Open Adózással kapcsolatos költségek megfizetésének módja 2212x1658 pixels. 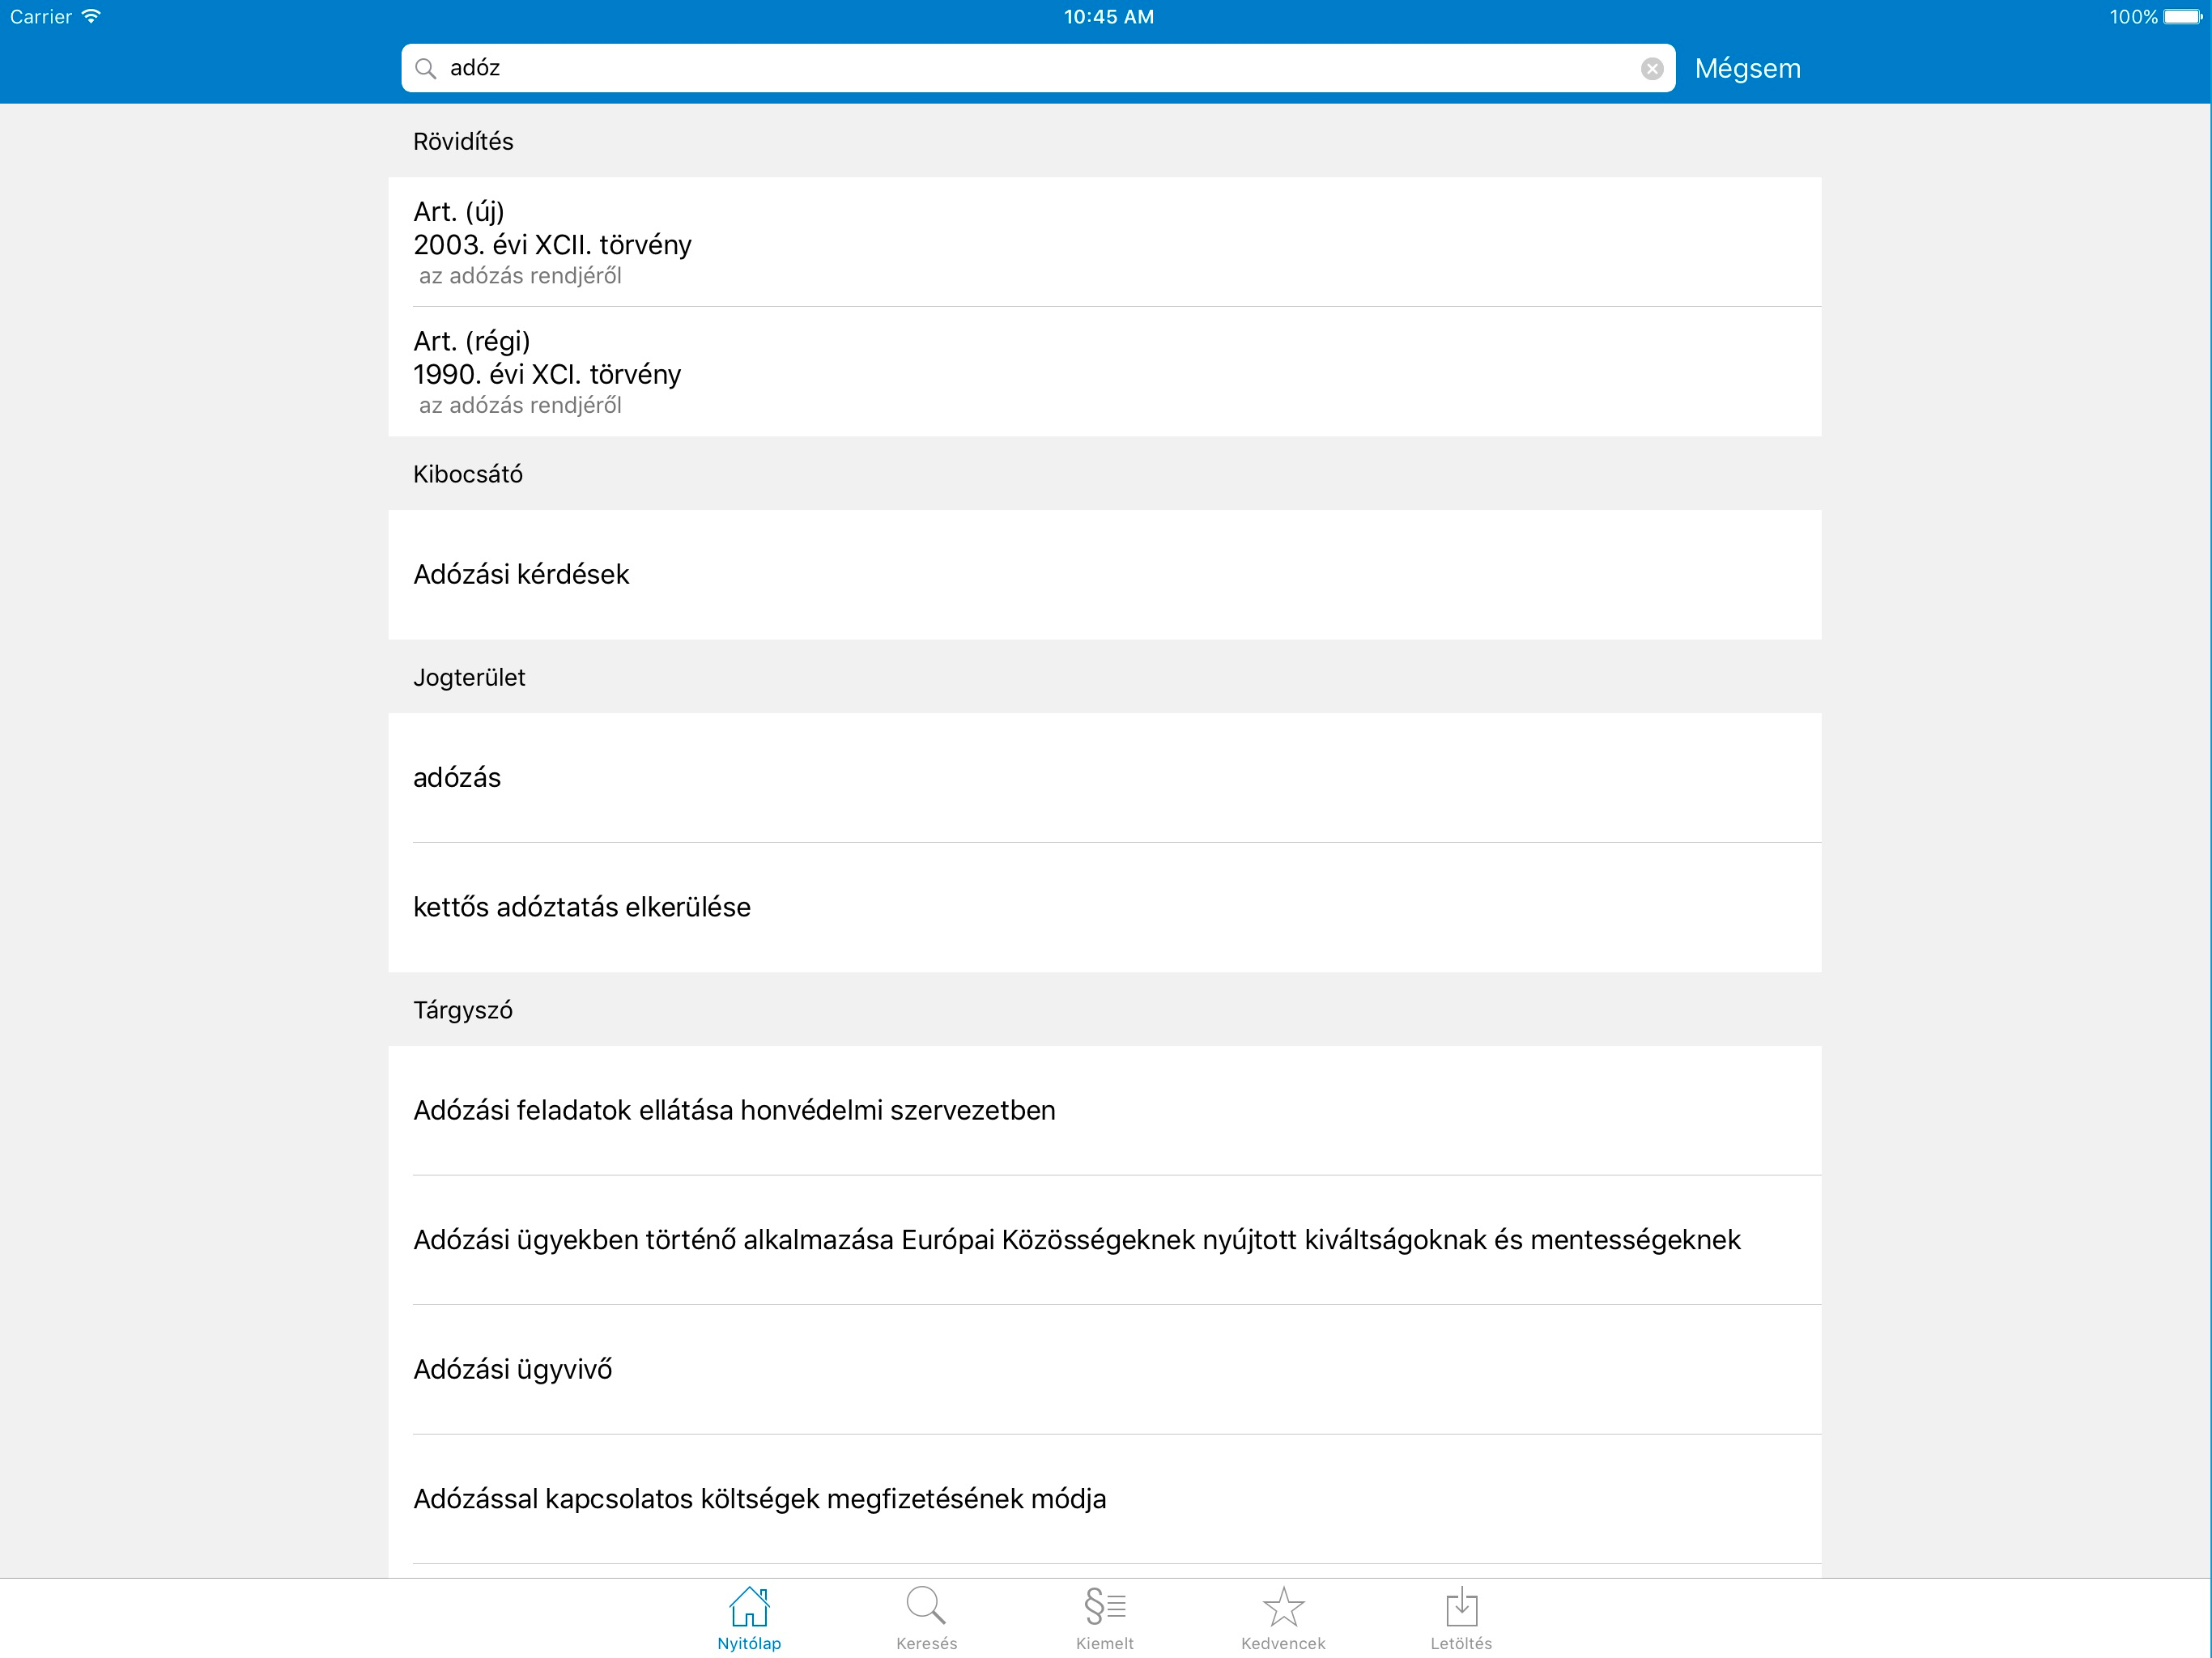1105,1500
